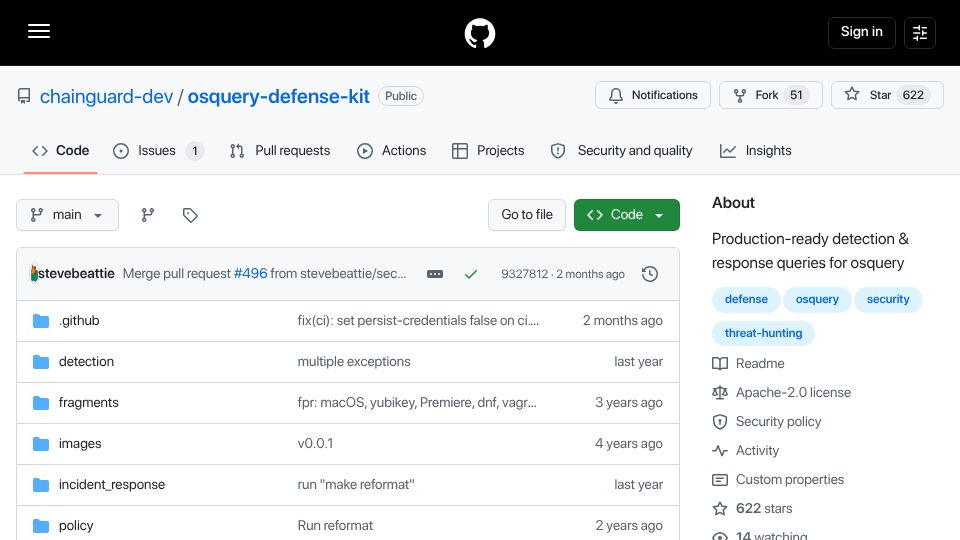Click the detection folder icon
This screenshot has height=540, width=960.
pos(41,362)
